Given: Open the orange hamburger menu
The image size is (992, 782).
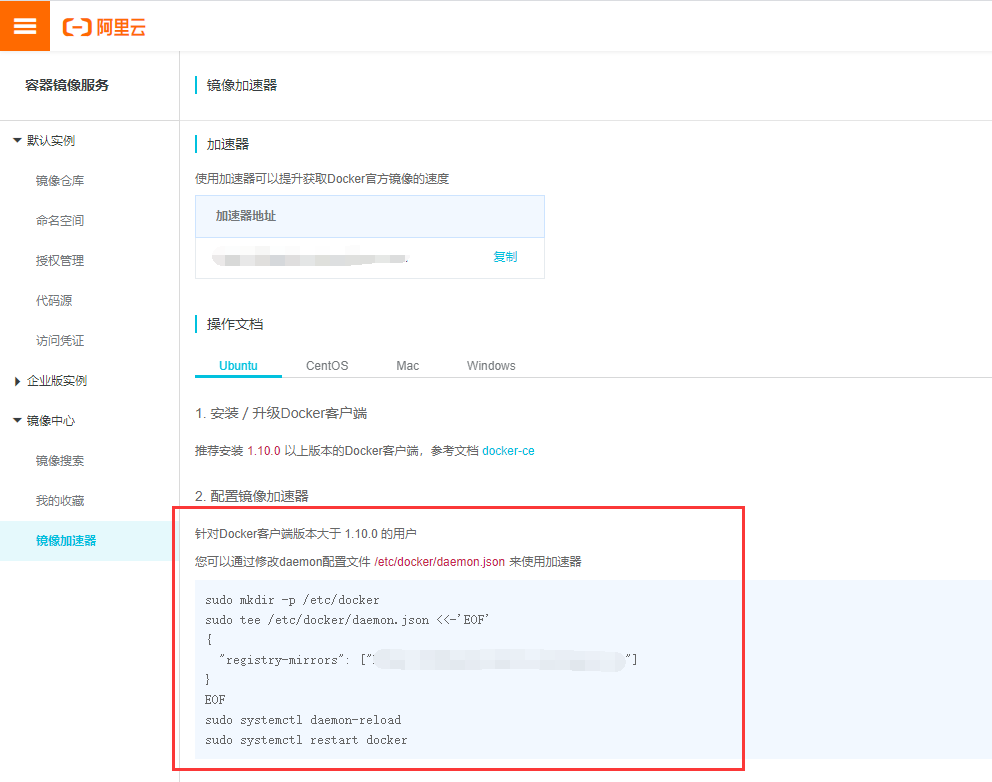Looking at the screenshot, I should pos(25,26).
